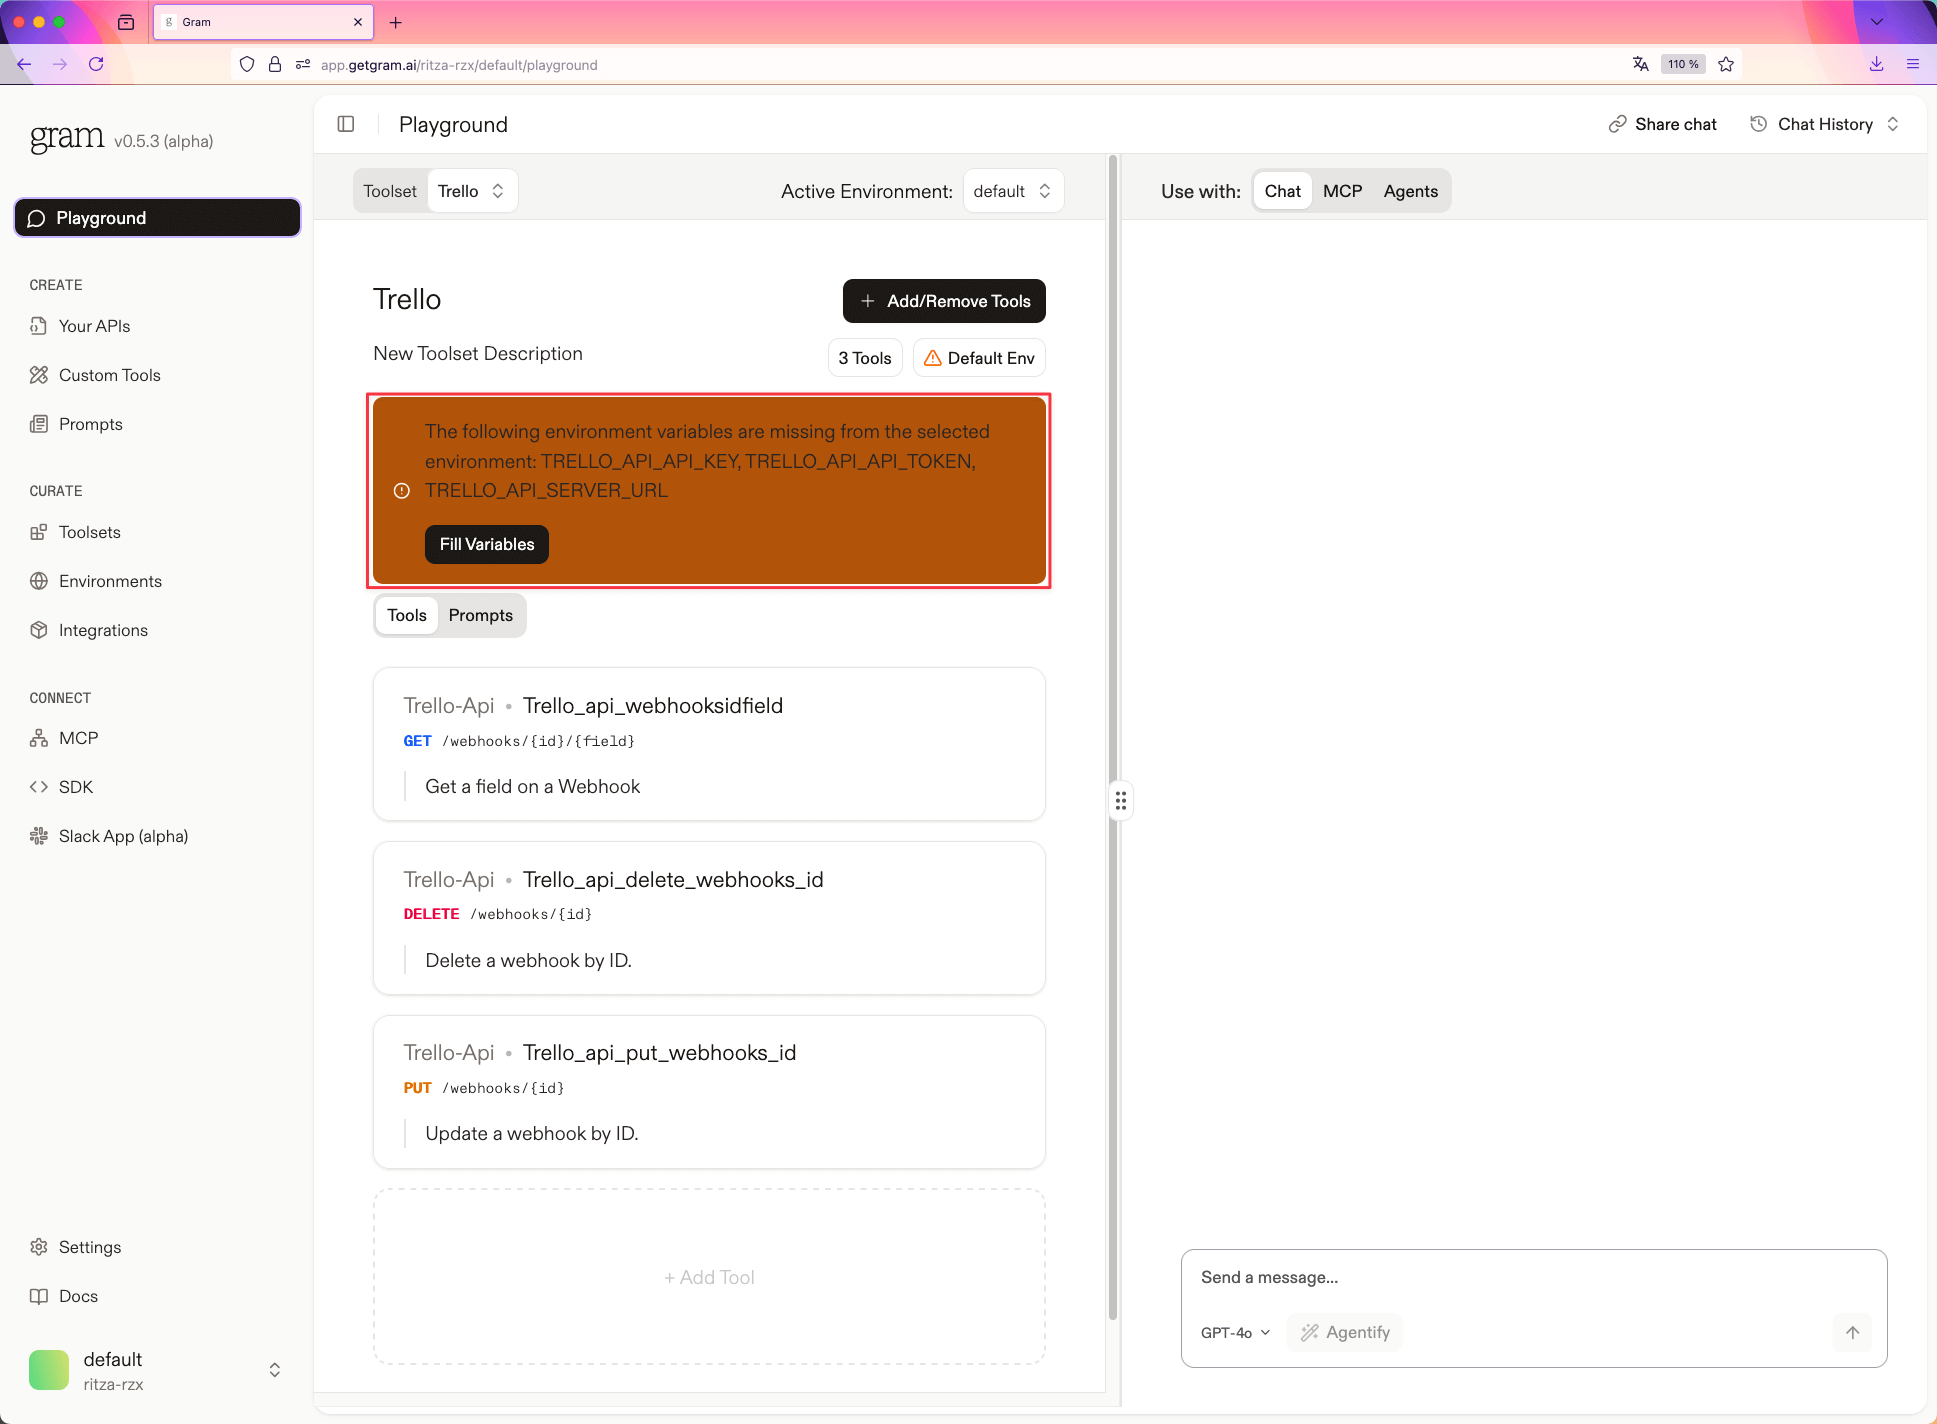Screen dimensions: 1937x1424
Task: Switch to the MCP option
Action: (x=1342, y=191)
